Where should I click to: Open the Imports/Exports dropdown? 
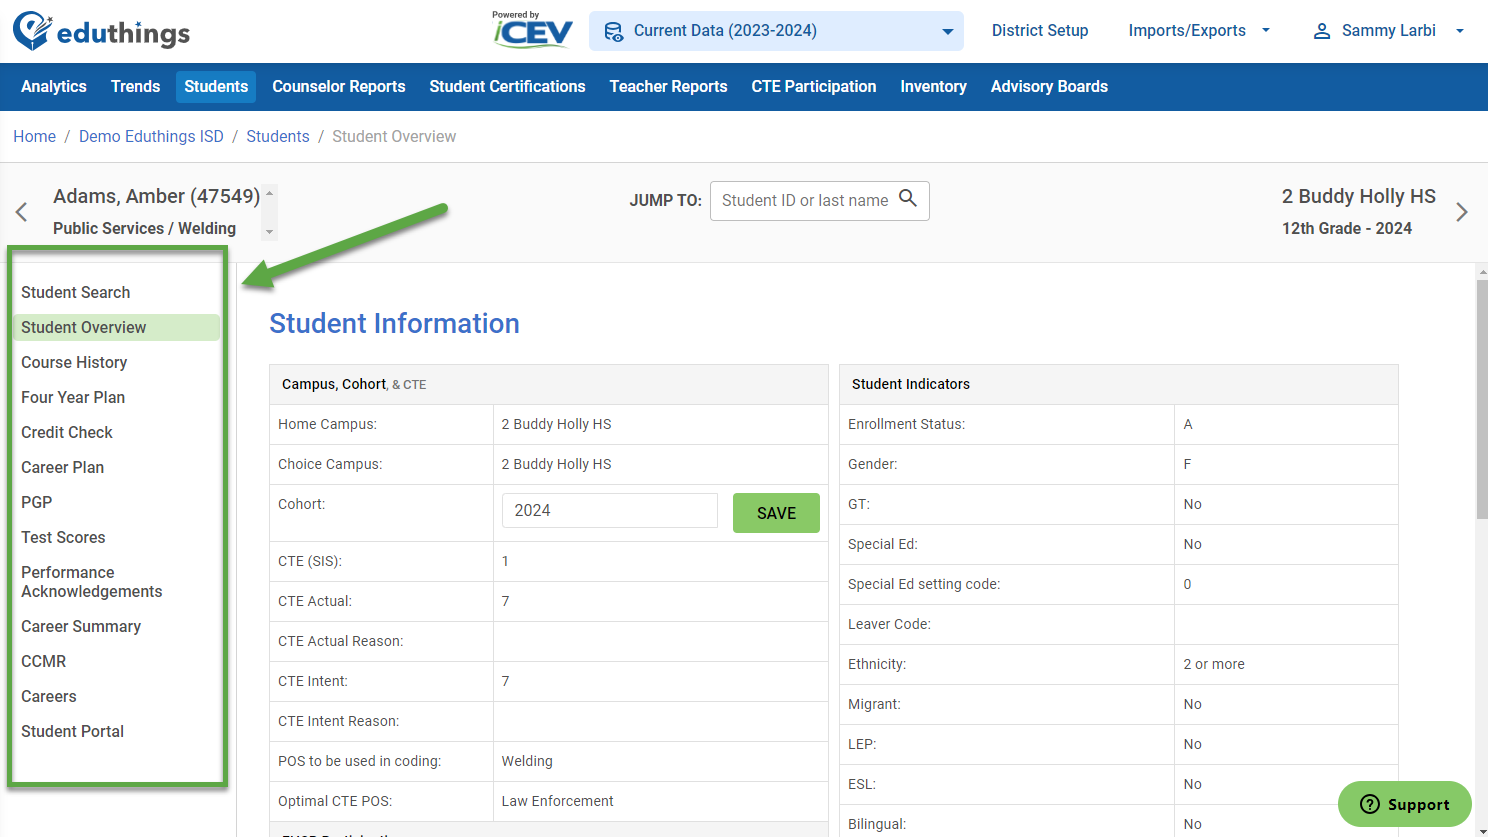pos(1199,30)
